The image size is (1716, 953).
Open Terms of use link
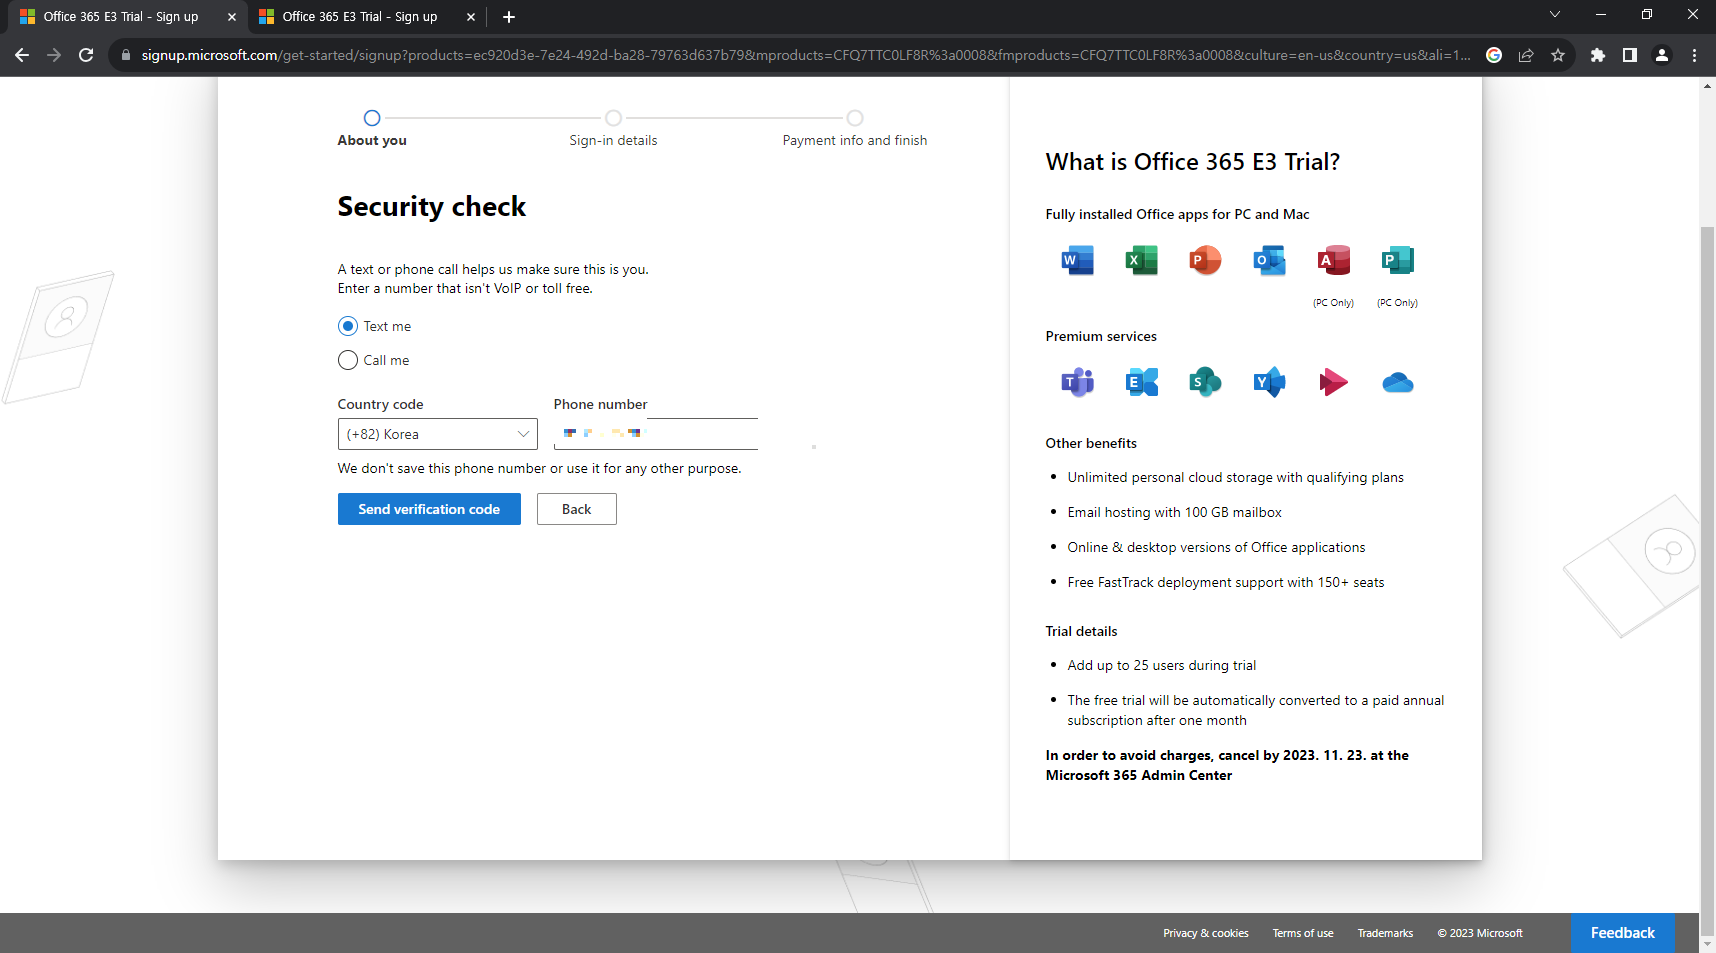point(1302,933)
